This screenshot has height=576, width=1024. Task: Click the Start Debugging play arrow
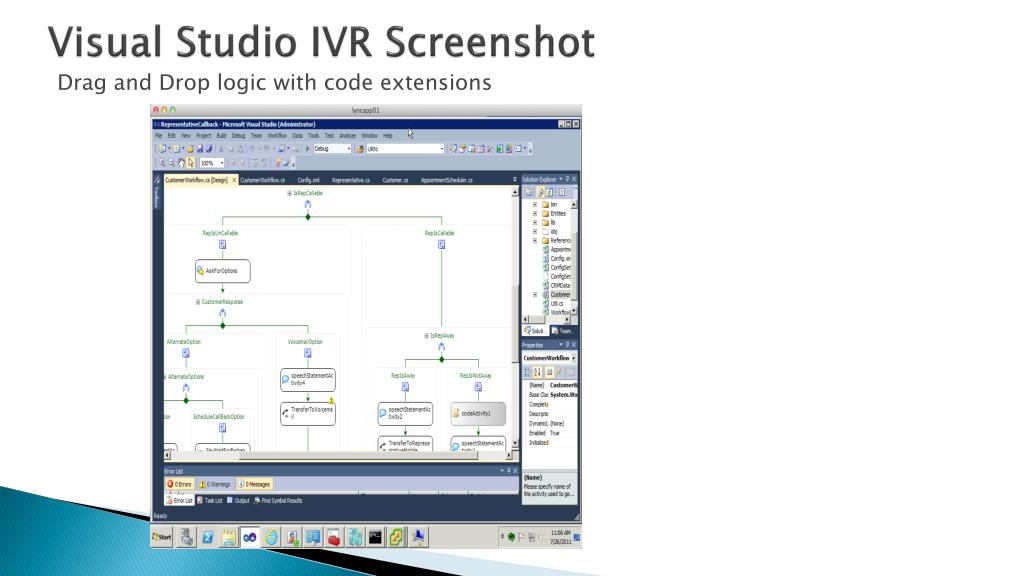[x=308, y=149]
